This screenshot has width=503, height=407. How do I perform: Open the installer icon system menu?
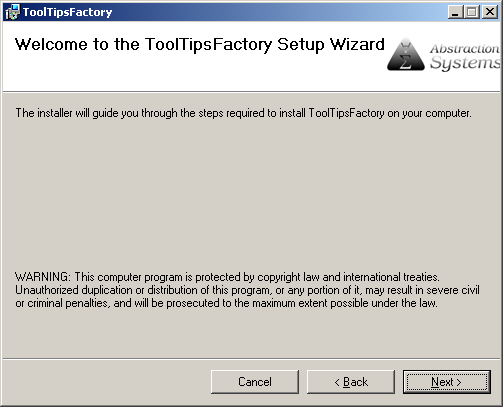point(12,12)
